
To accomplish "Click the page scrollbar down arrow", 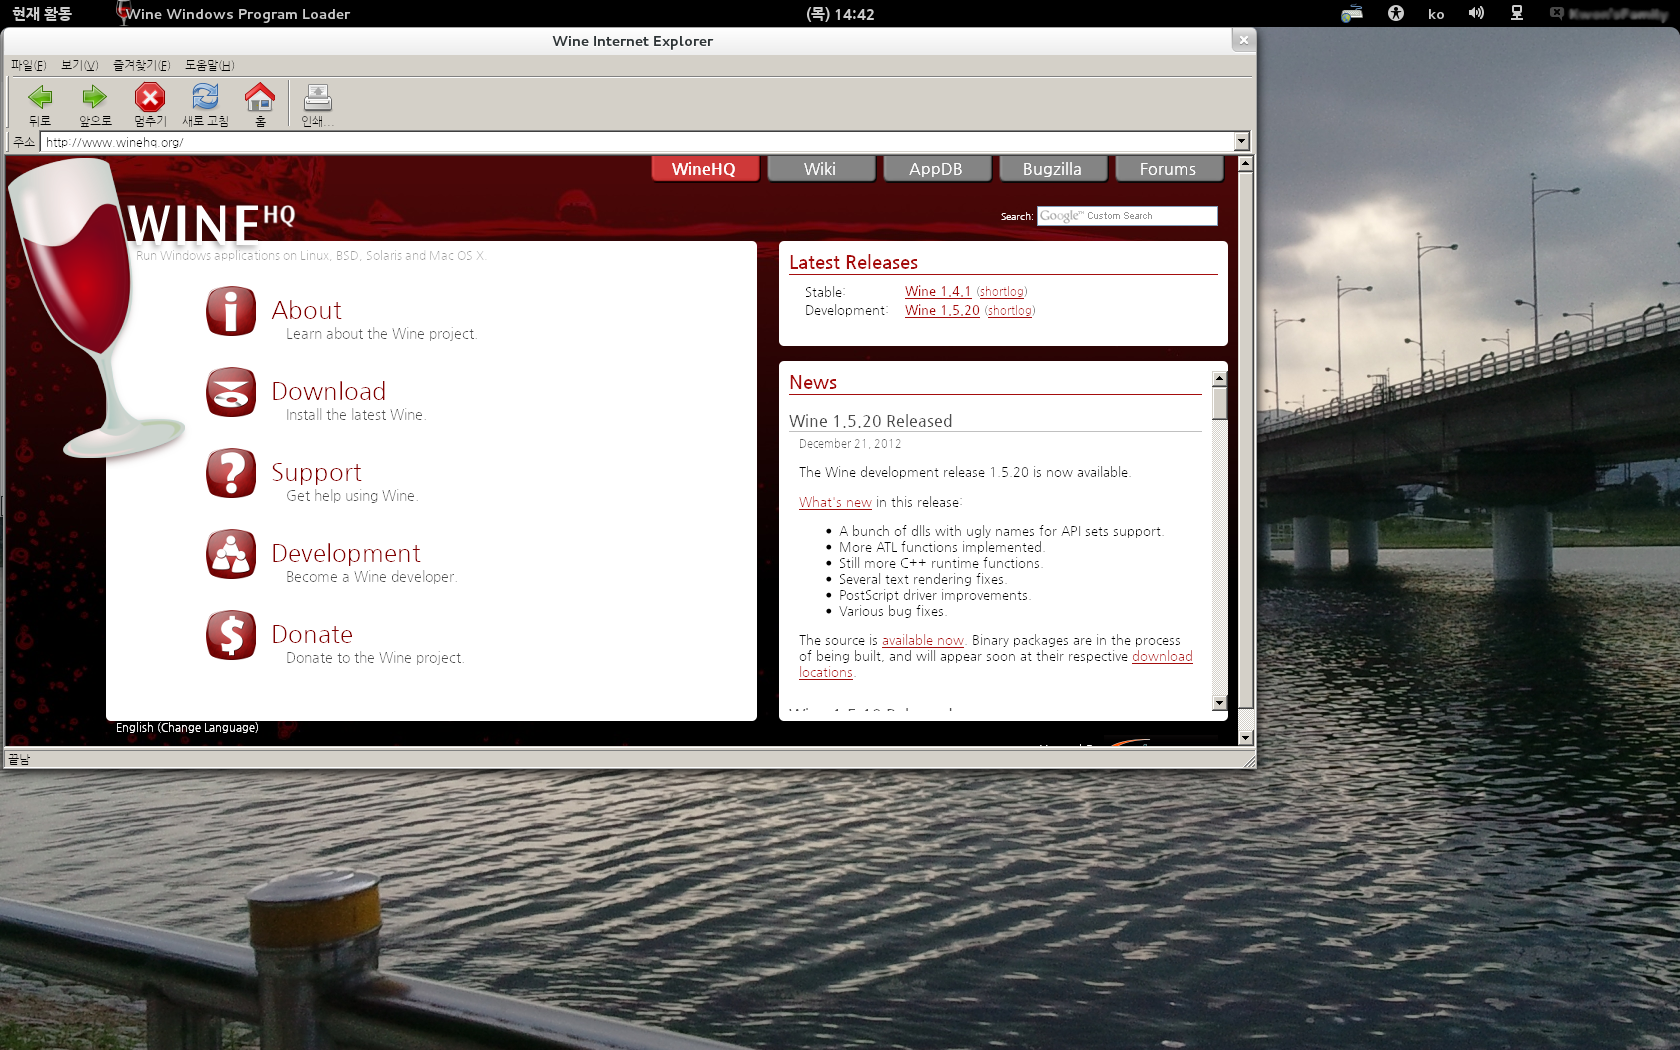I will click(1245, 738).
